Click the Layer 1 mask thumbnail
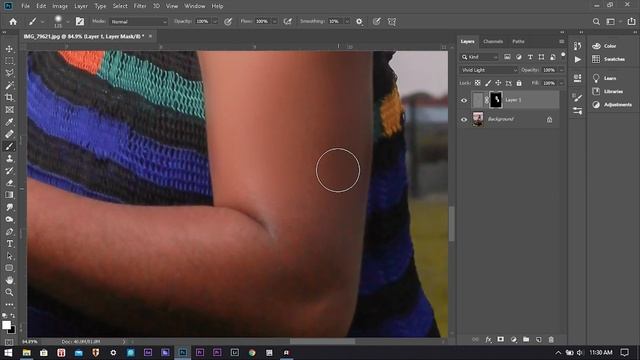This screenshot has height=360, width=640. coord(496,100)
